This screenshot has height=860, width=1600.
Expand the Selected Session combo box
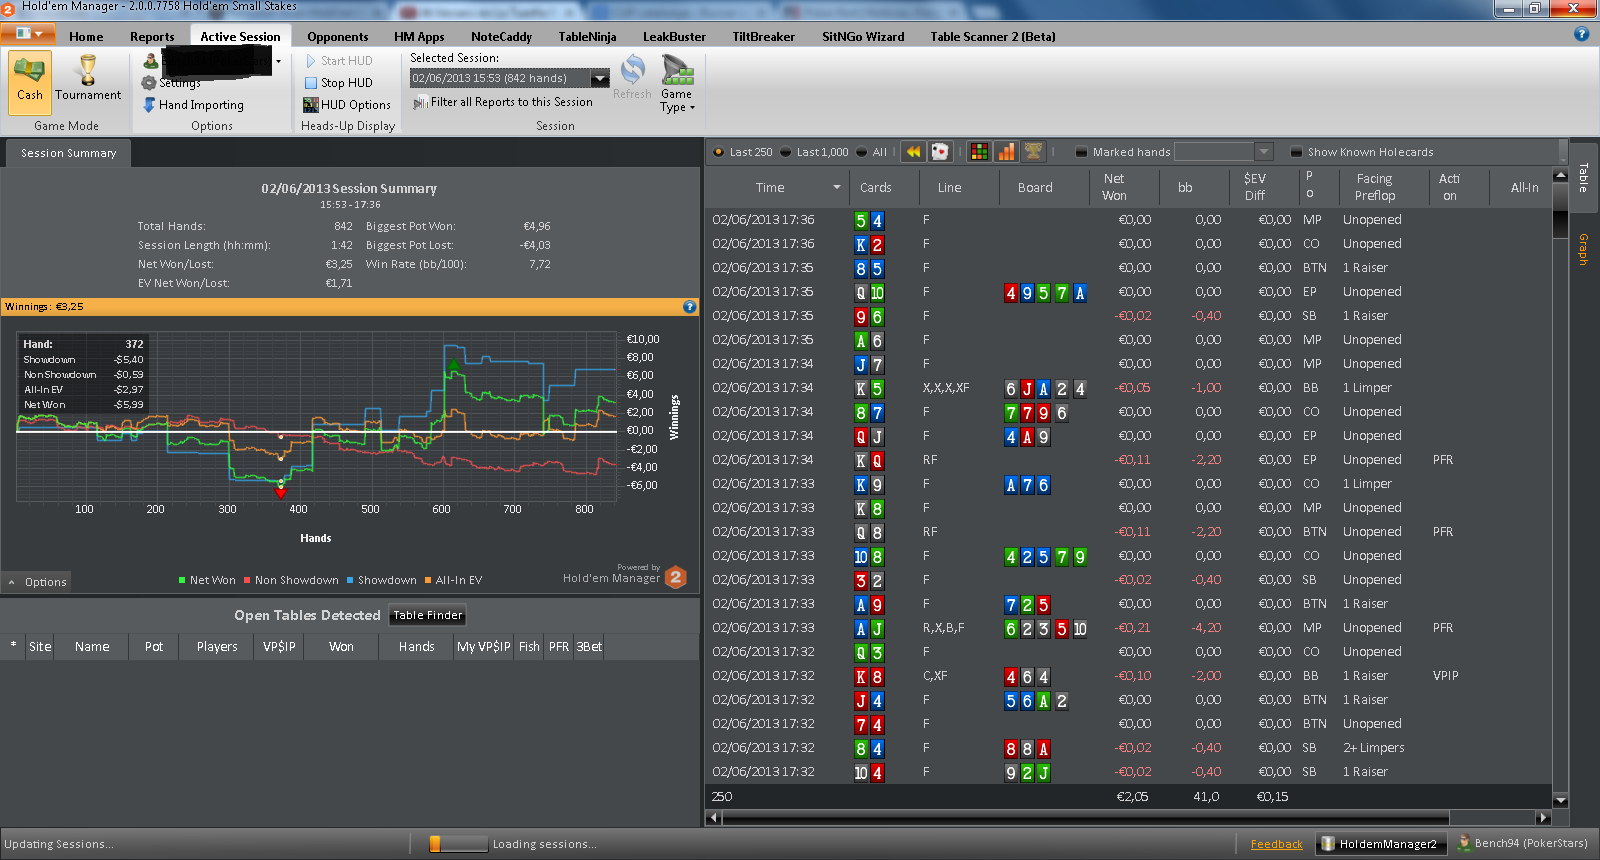599,78
